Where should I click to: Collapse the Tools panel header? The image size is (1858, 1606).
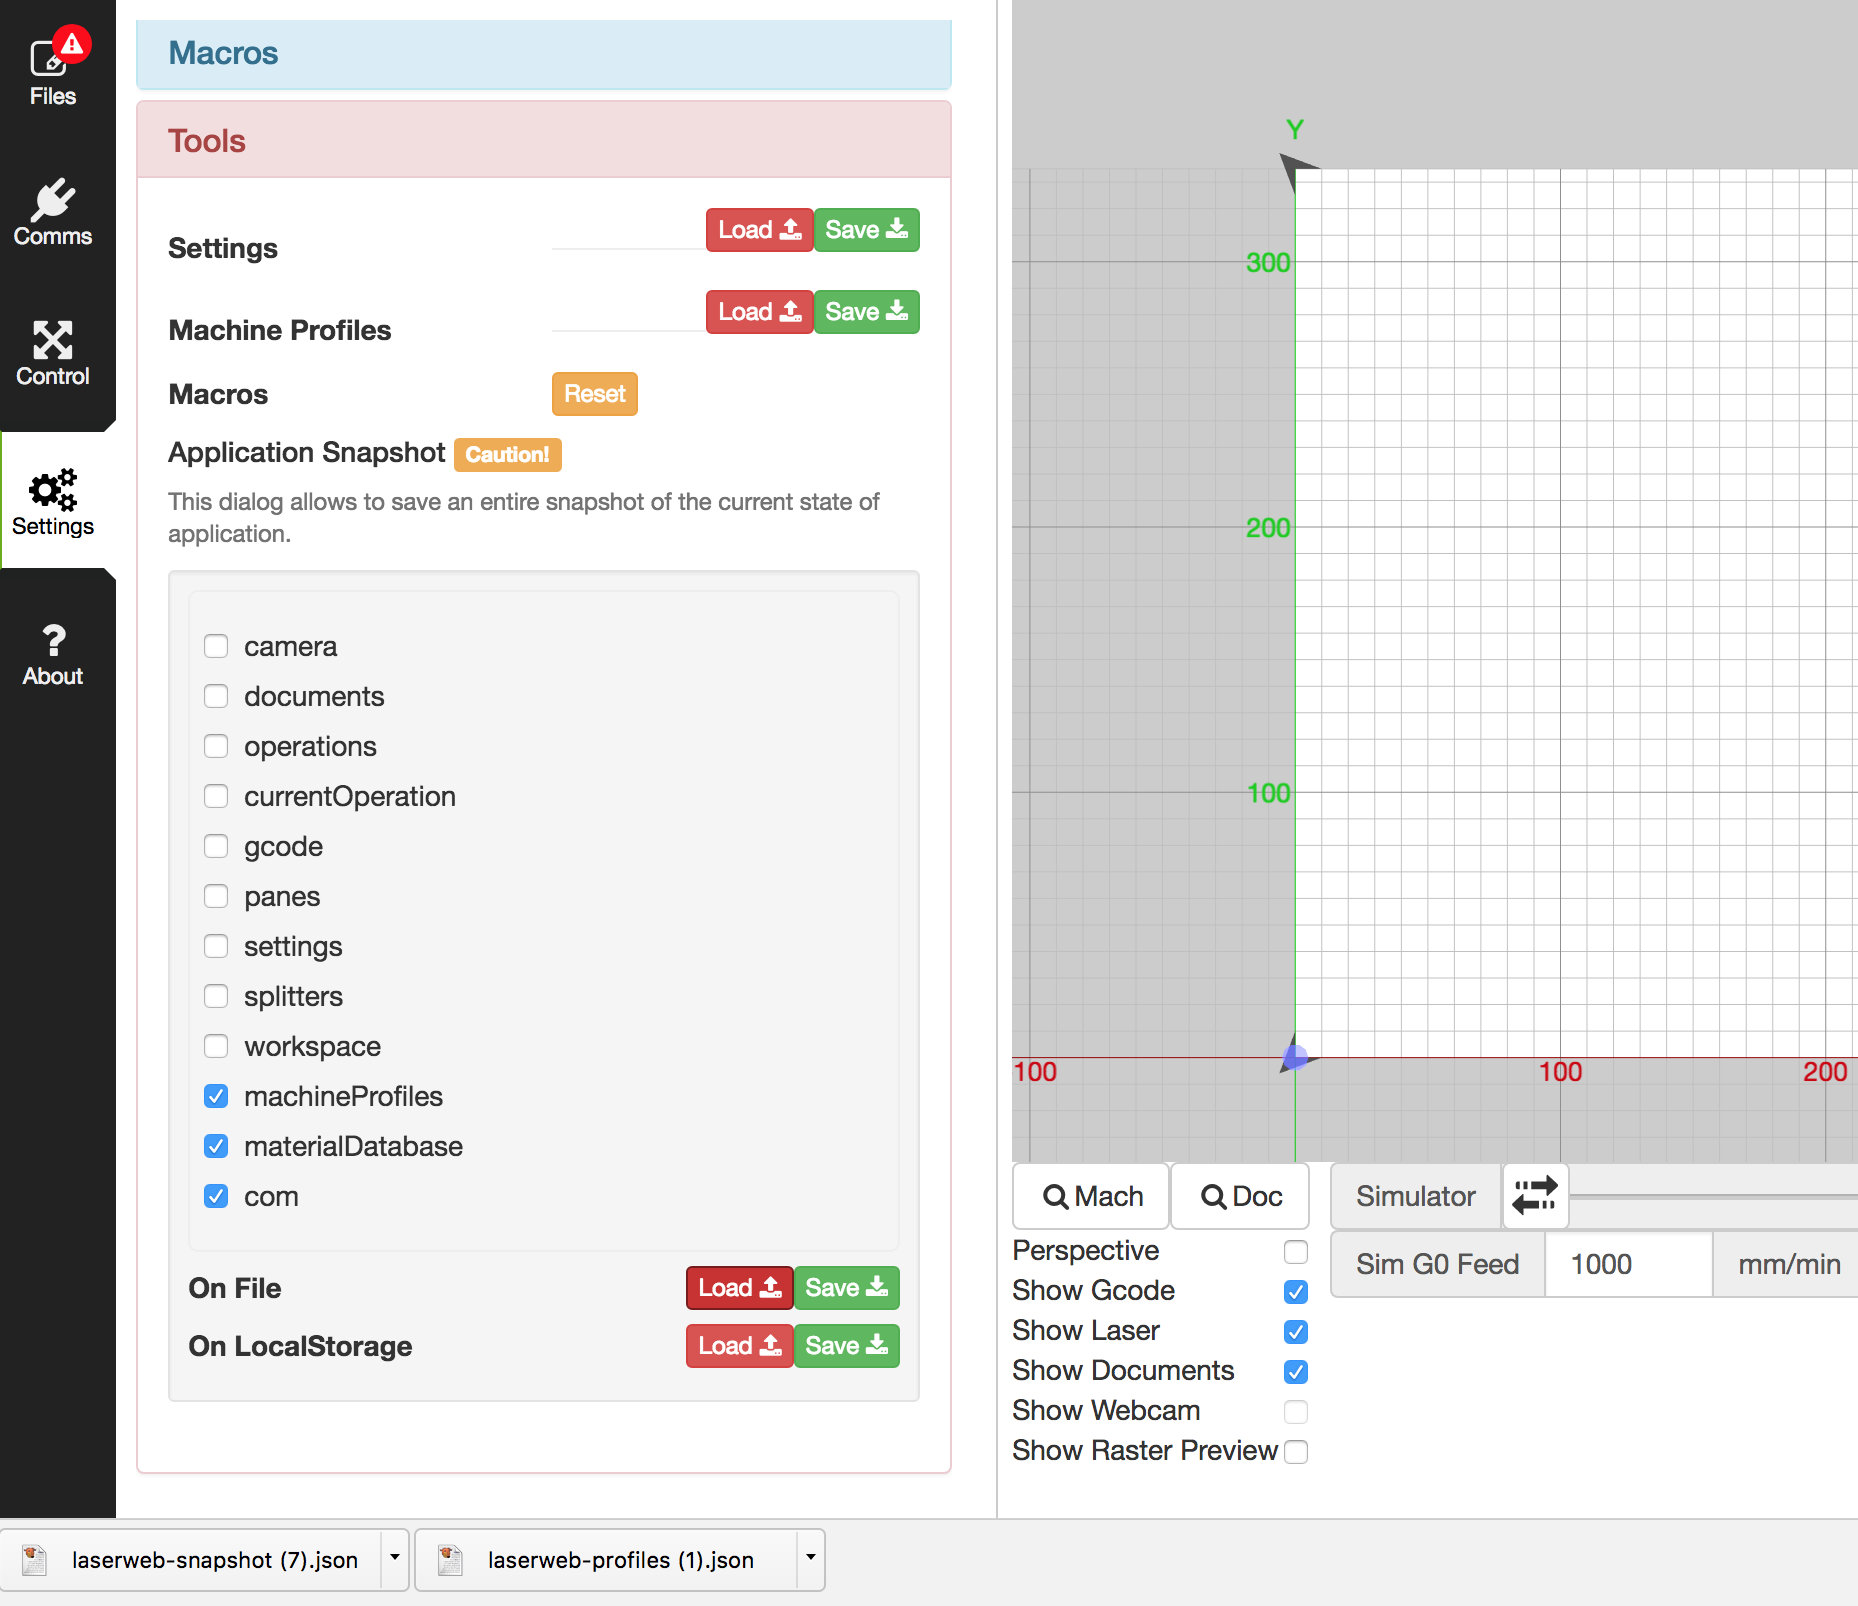544,140
